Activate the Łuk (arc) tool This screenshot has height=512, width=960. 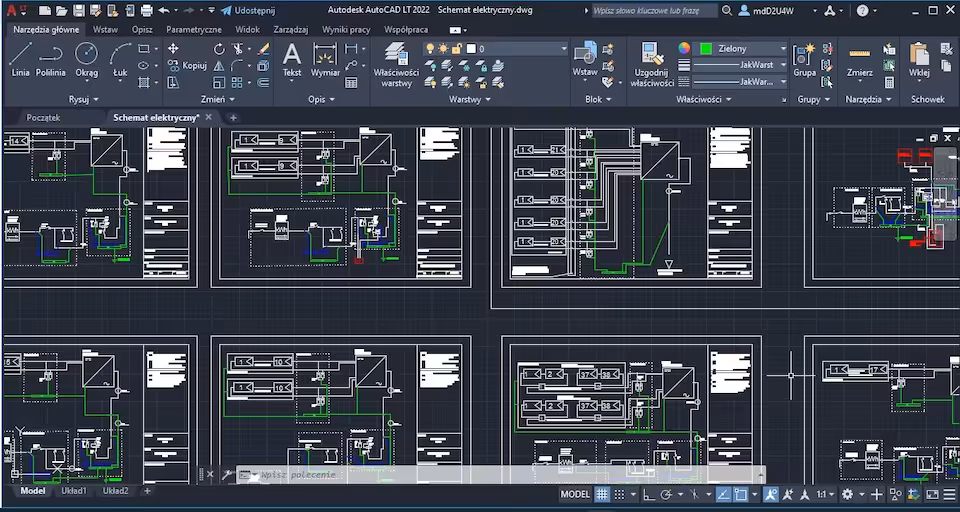point(121,60)
